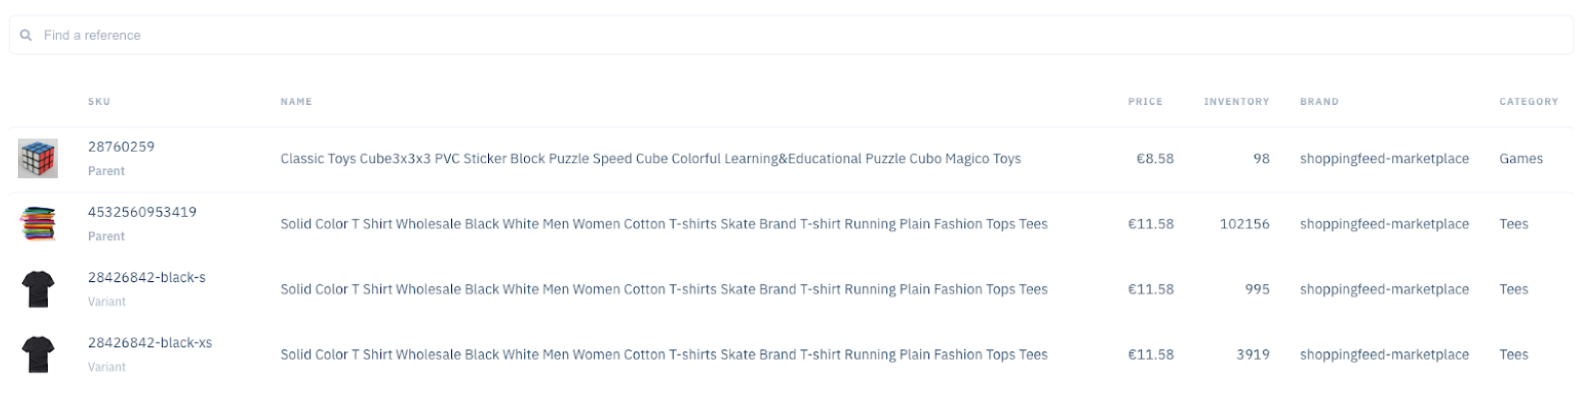Click the search magnifier icon
This screenshot has width=1596, height=401.
pos(26,35)
